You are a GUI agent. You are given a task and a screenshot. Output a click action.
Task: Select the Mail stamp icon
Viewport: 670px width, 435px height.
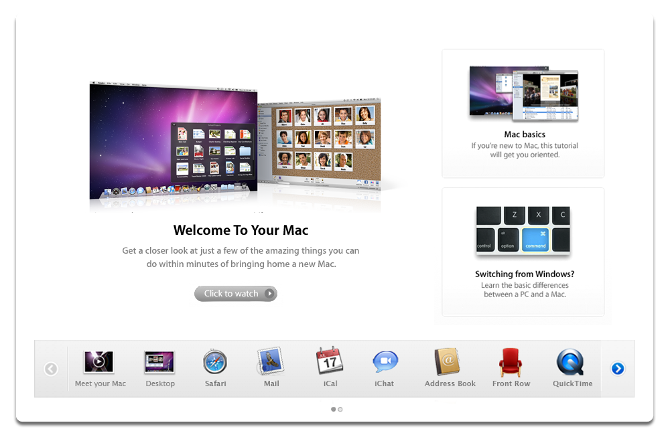[270, 361]
